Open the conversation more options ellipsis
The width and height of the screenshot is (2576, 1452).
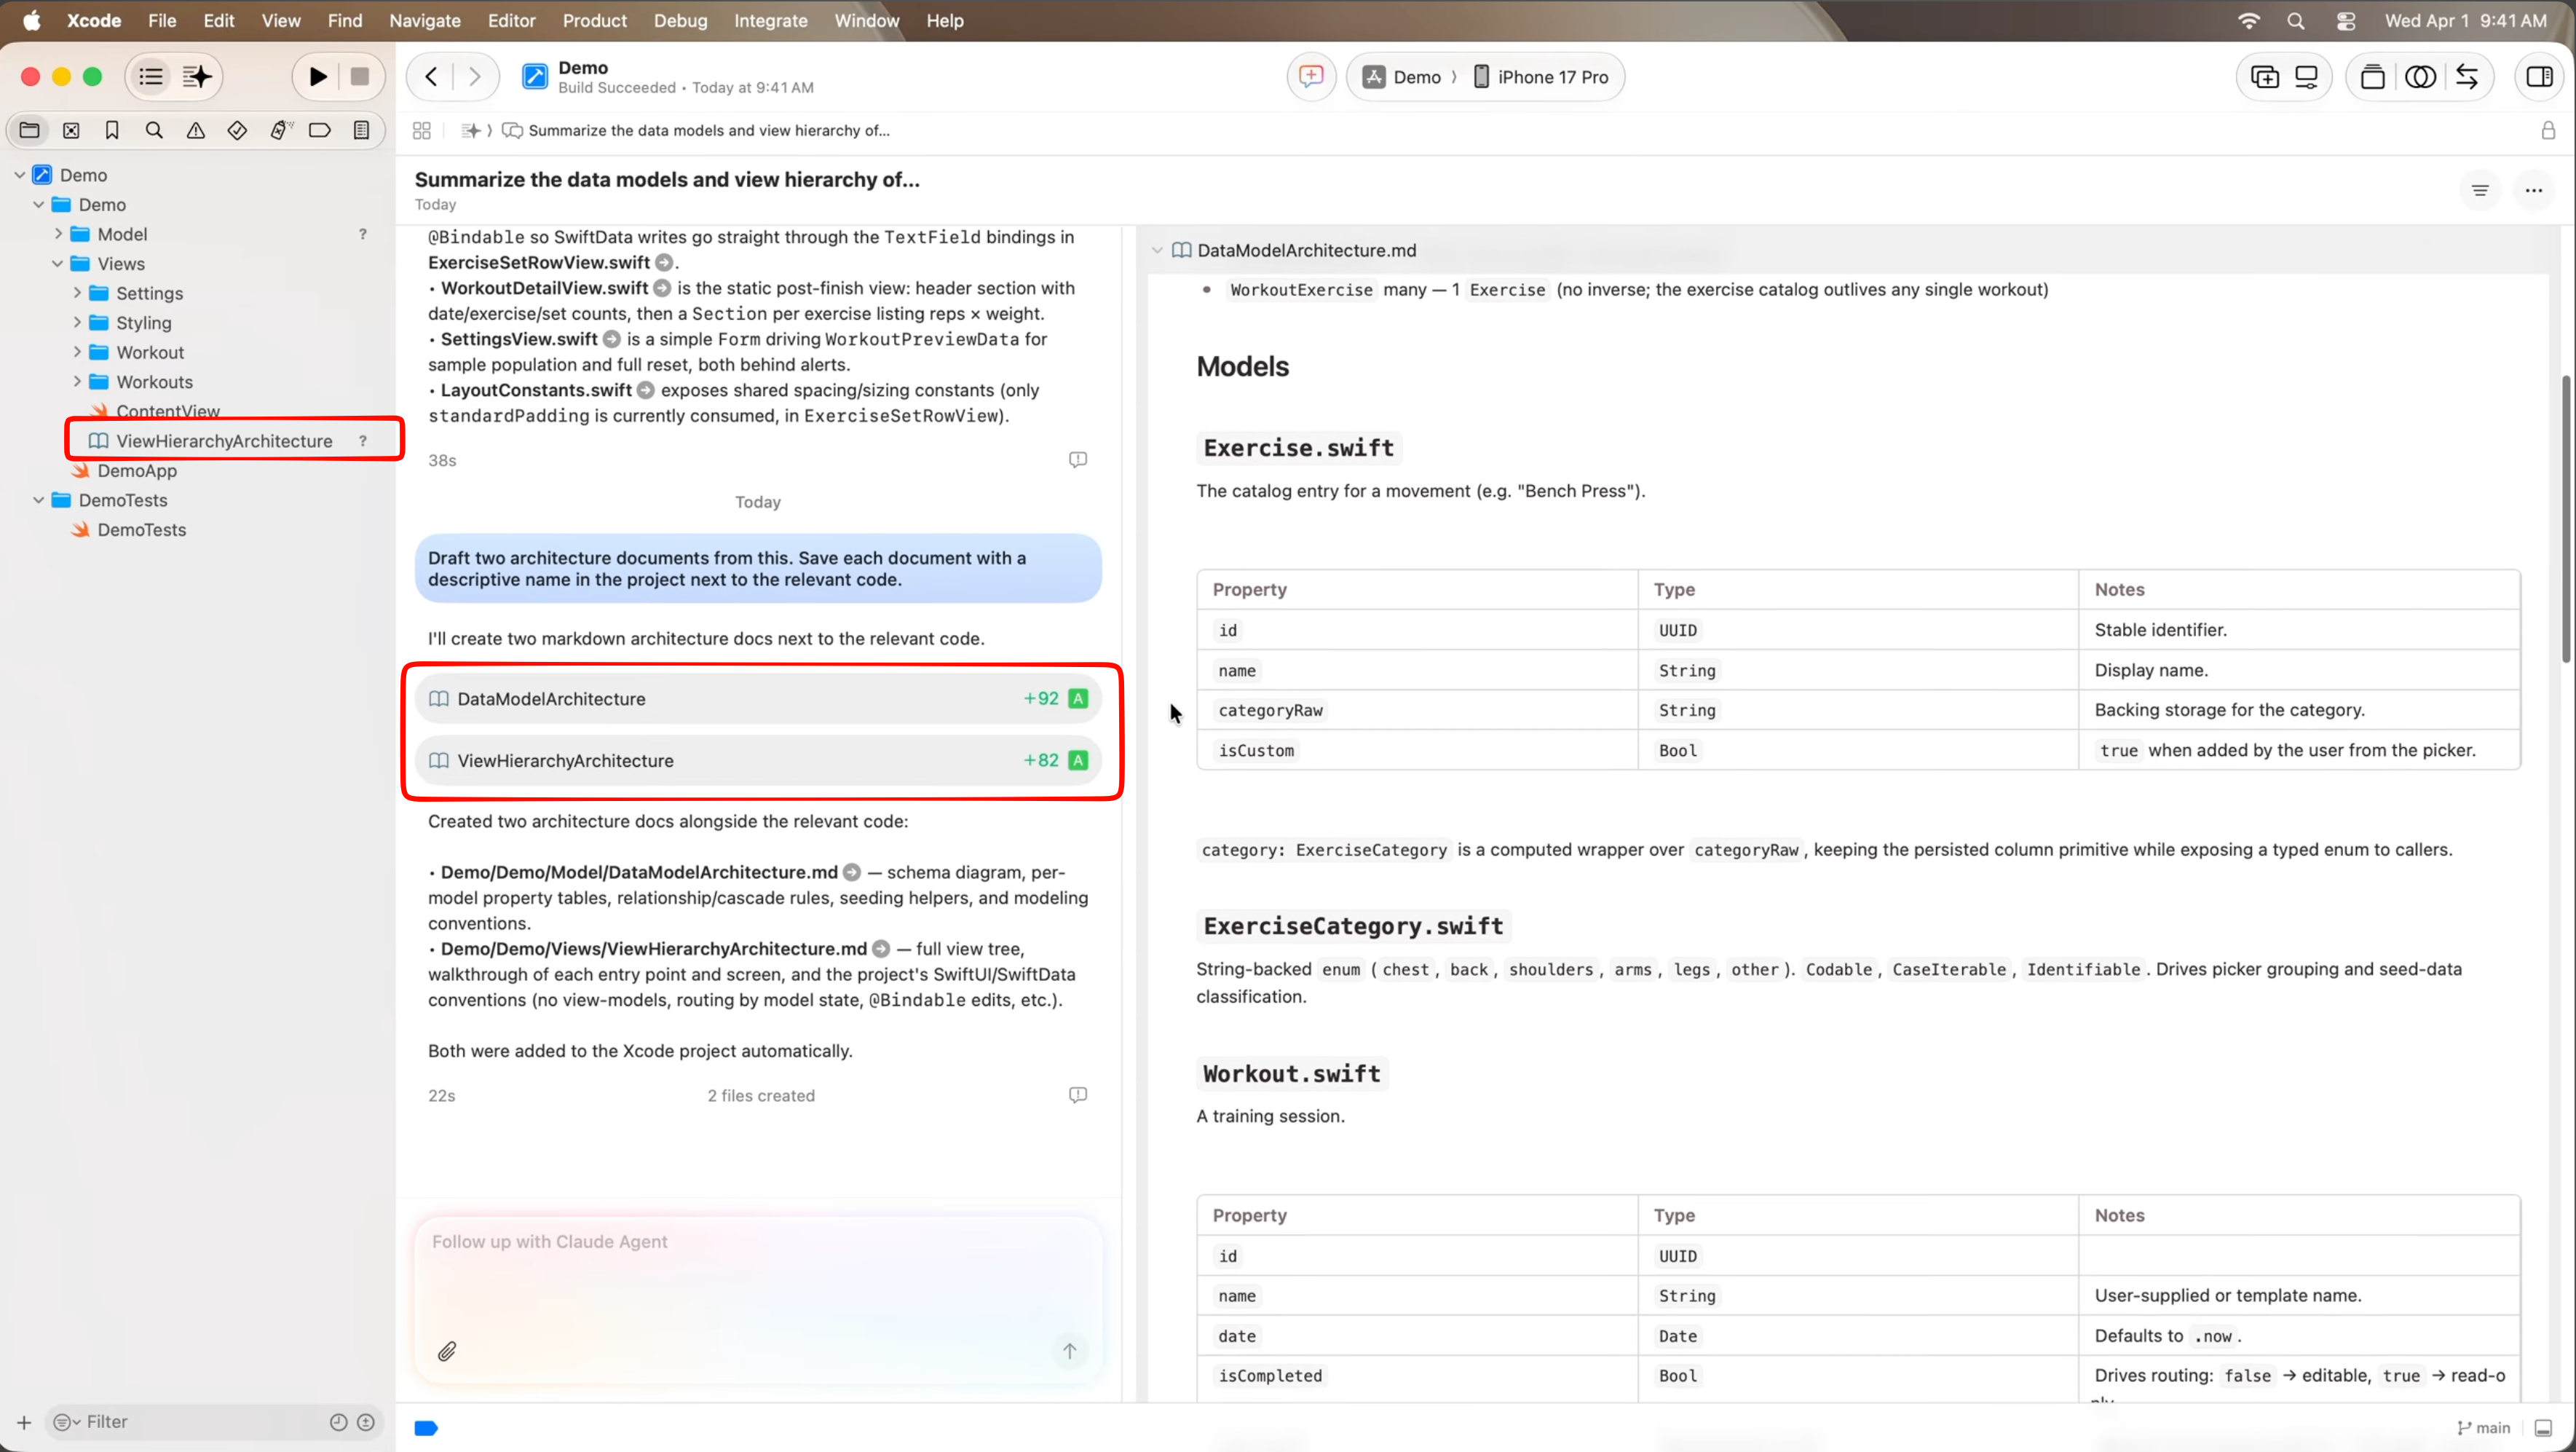(2534, 190)
